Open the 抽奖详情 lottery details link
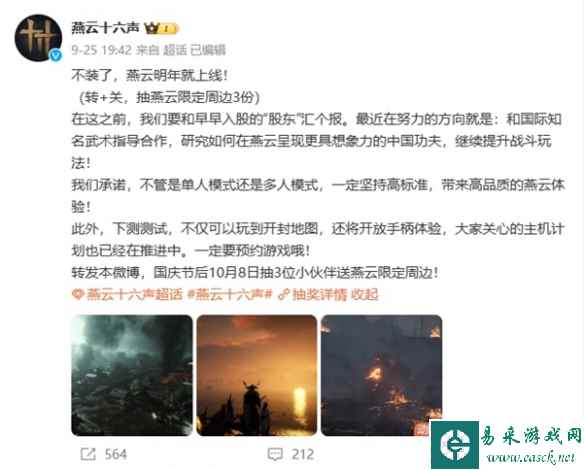Viewport: 584px width, 470px height. (320, 294)
